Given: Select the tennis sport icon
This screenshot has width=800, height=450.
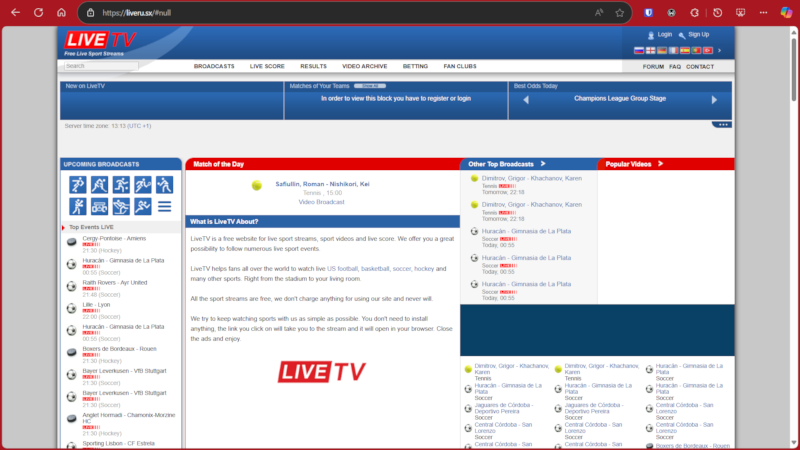Looking at the screenshot, I should tap(143, 185).
